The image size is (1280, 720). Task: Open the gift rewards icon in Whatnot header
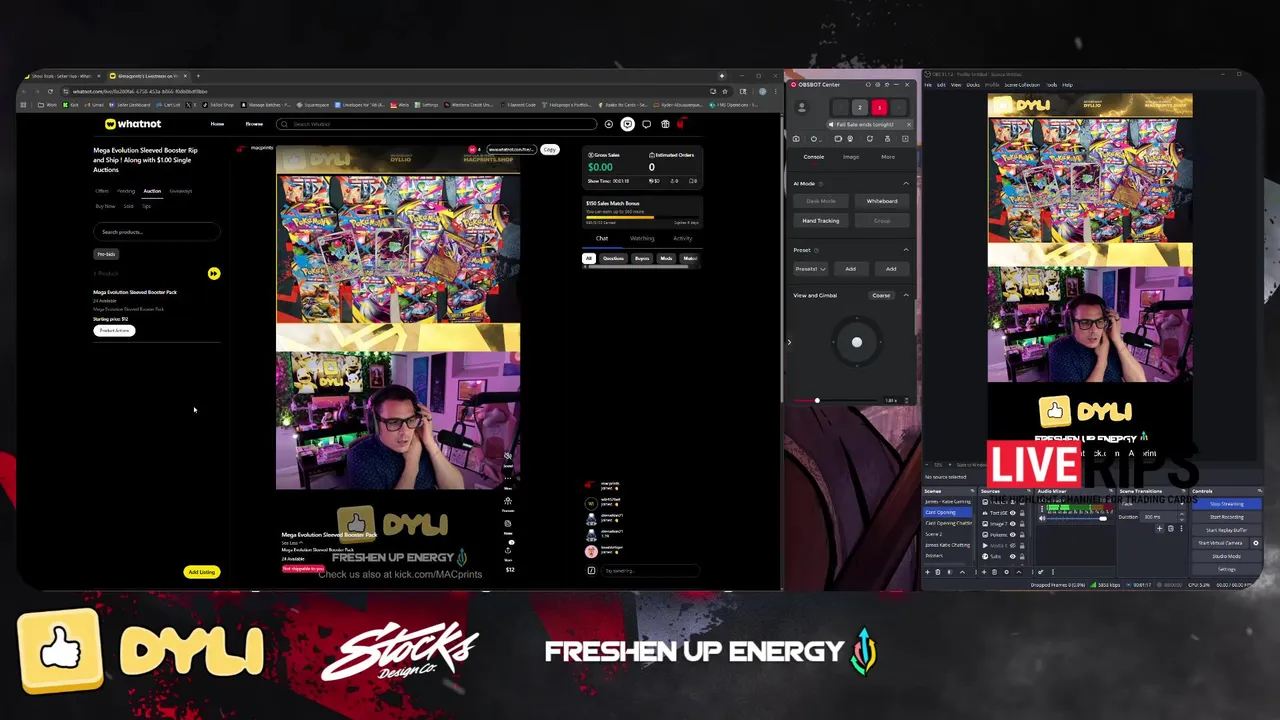pyautogui.click(x=665, y=124)
